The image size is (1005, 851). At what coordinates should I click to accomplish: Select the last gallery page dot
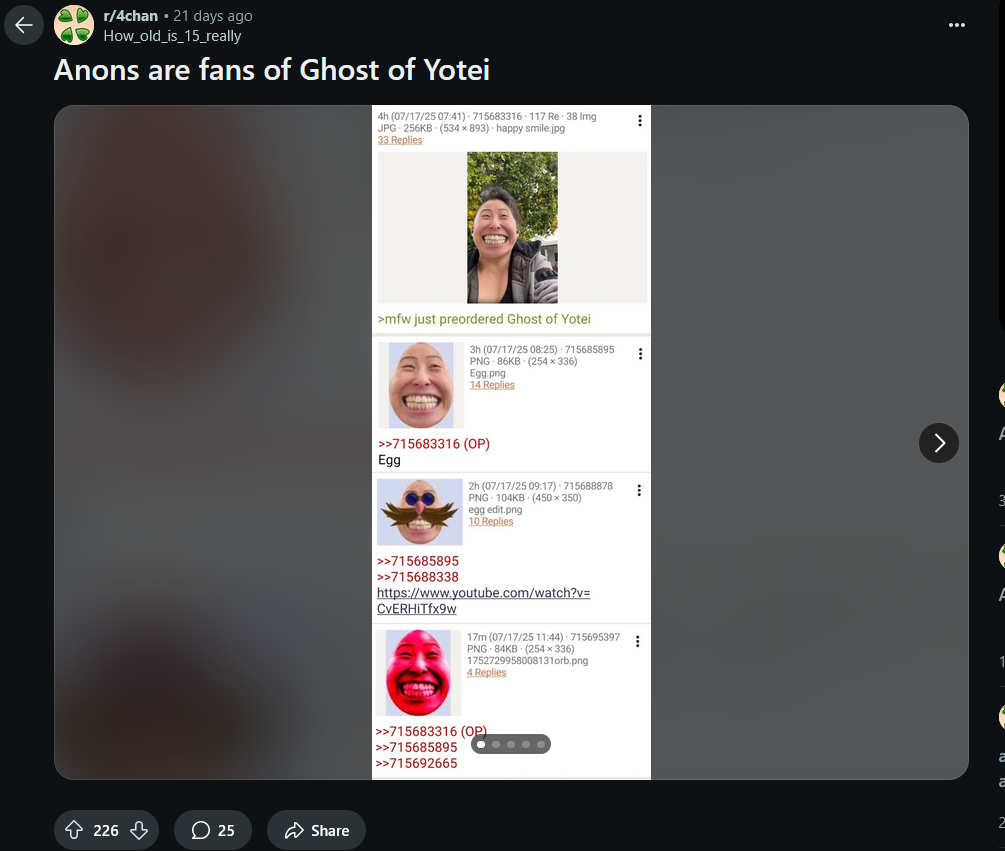[x=541, y=744]
